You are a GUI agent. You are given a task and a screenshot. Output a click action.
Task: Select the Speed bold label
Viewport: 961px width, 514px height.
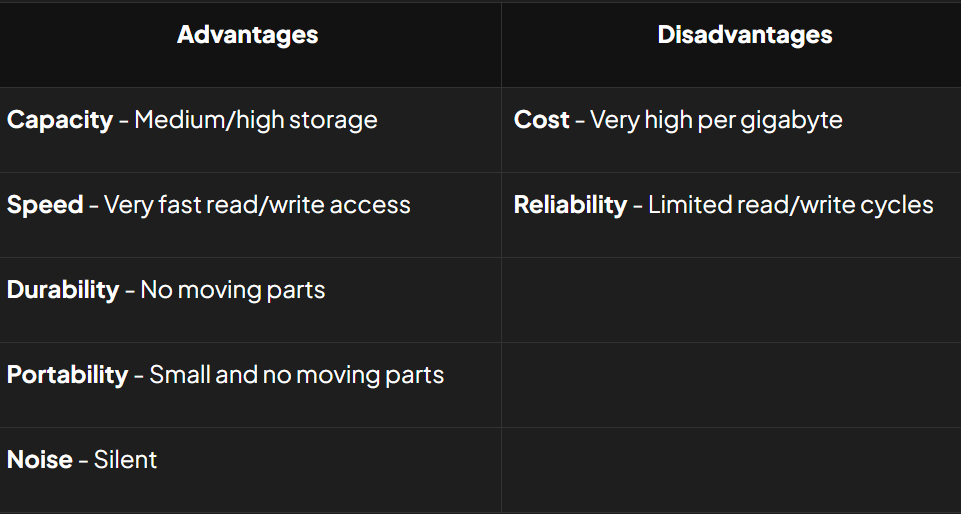(45, 205)
